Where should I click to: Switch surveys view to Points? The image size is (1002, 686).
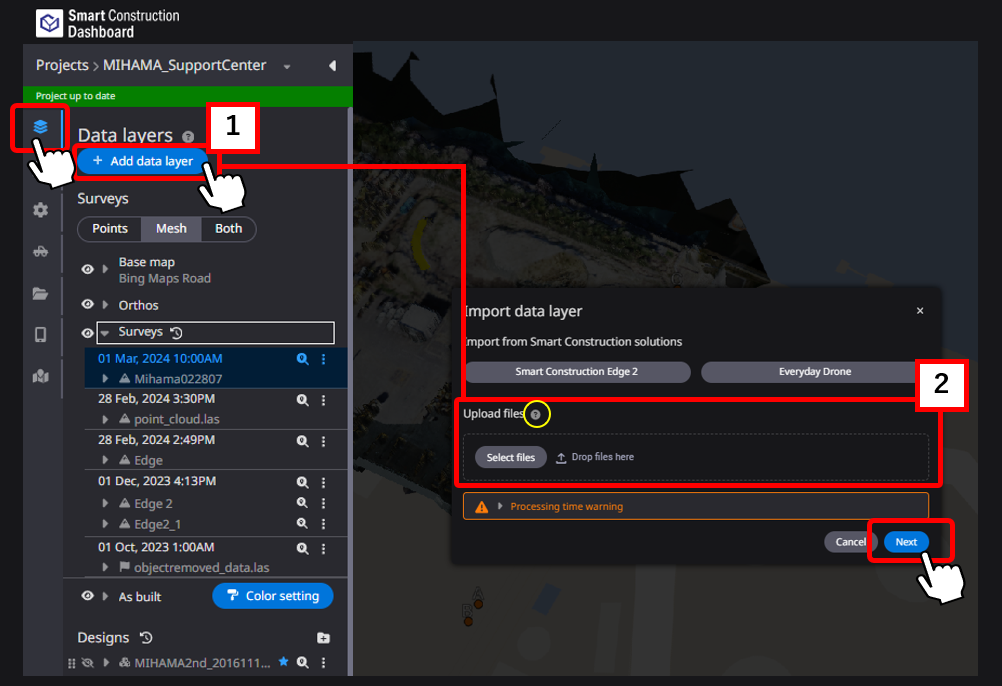[x=110, y=229]
